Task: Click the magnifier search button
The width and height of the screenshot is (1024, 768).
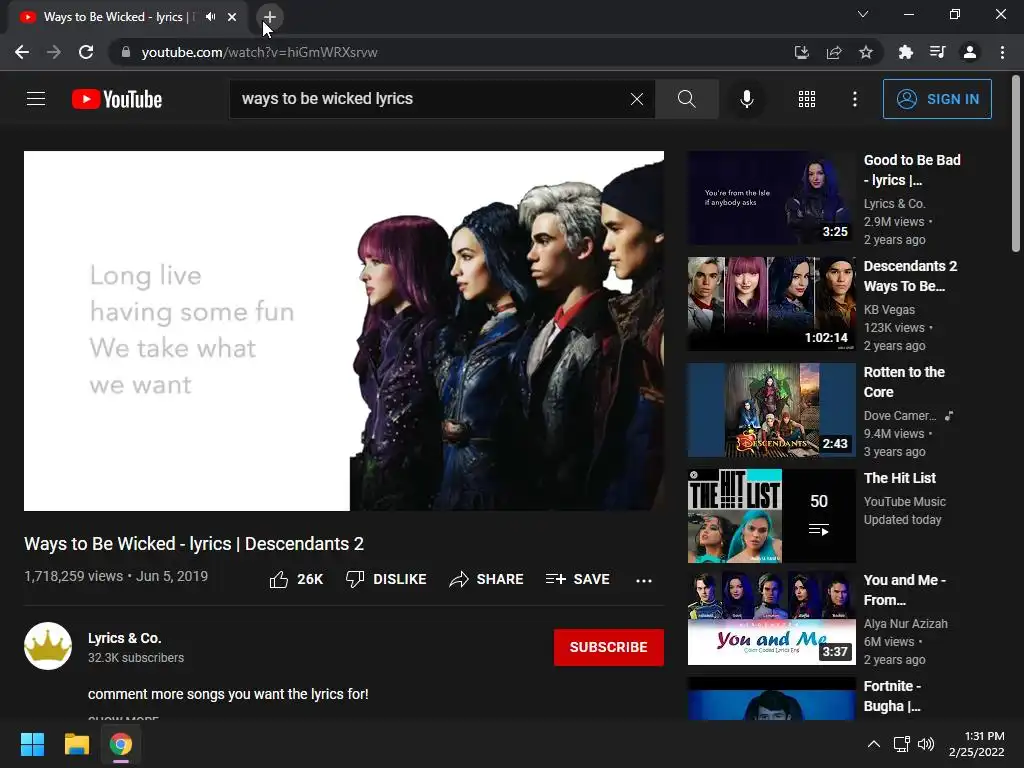Action: (x=686, y=99)
